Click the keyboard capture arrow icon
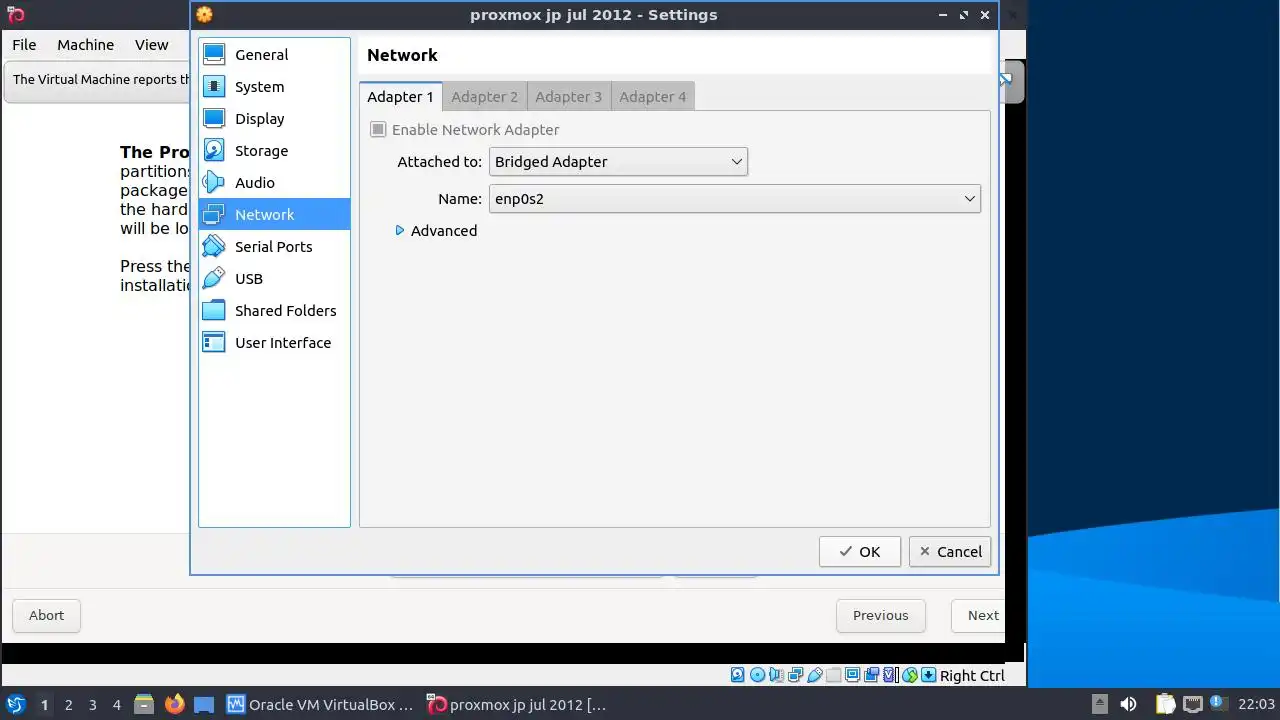This screenshot has height=720, width=1280. point(928,675)
